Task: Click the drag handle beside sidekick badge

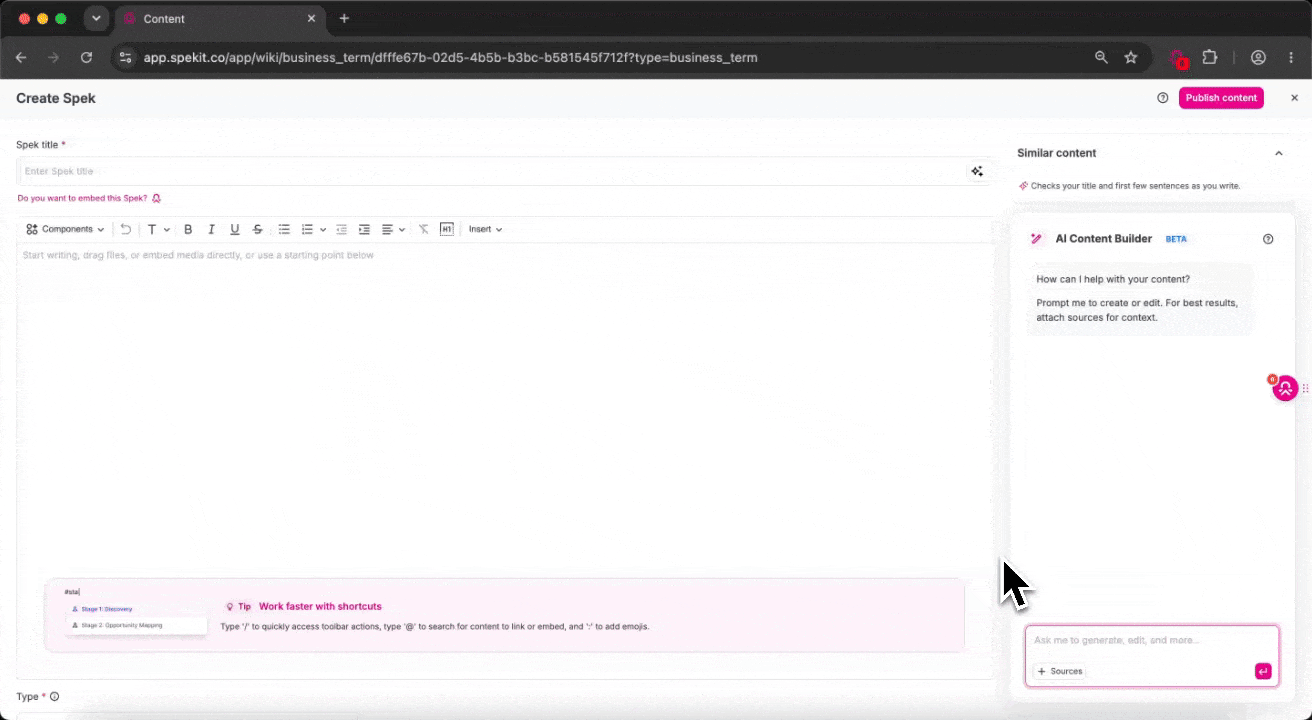Action: (x=1306, y=388)
